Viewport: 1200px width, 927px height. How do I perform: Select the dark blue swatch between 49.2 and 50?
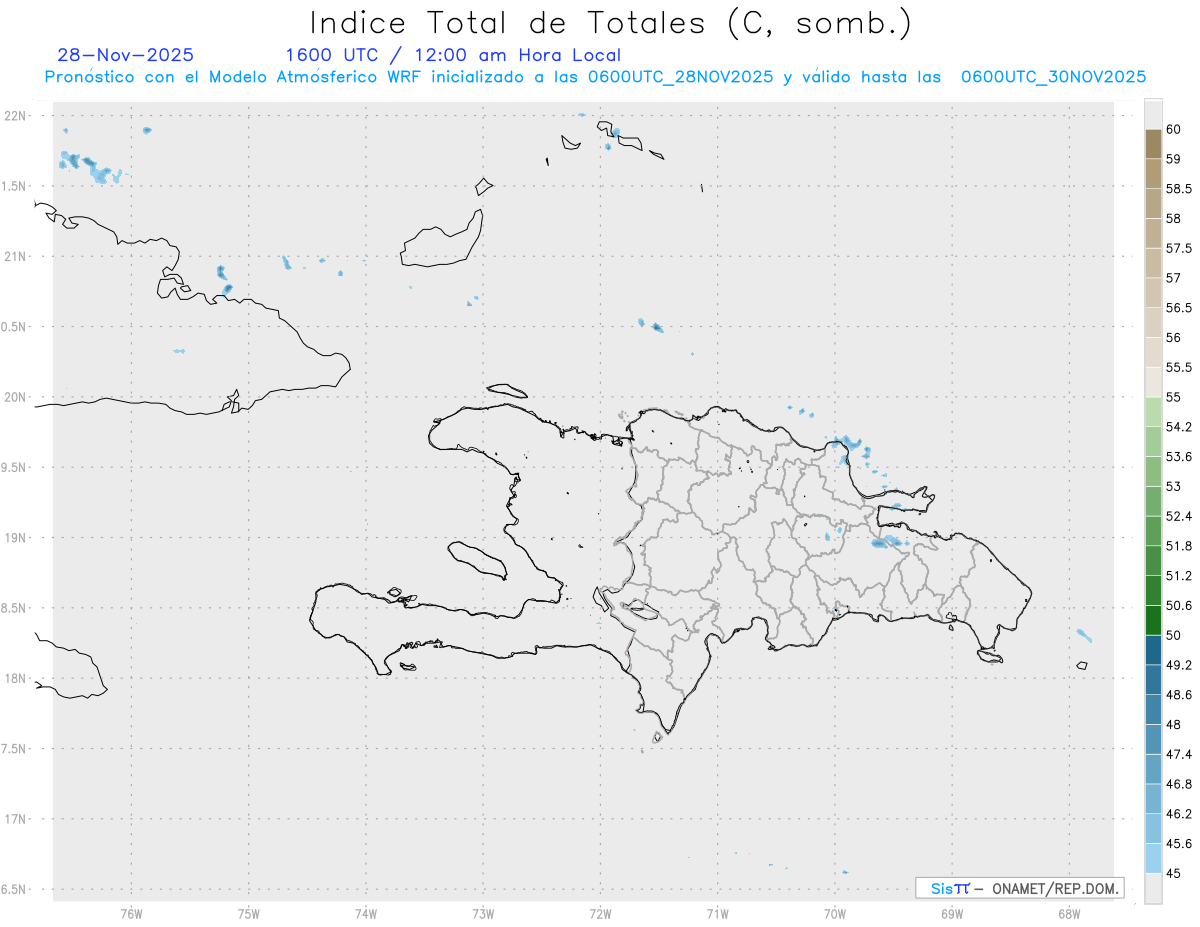point(1153,650)
